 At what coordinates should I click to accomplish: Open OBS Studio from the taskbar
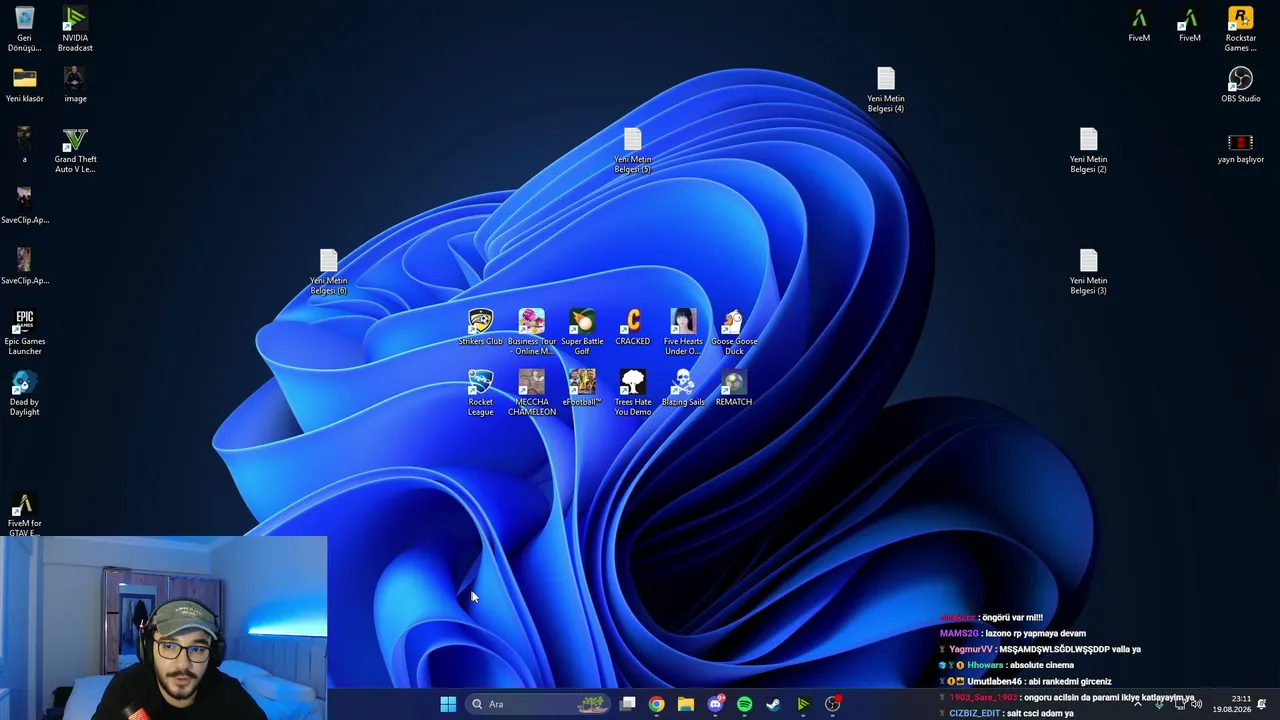[x=832, y=704]
